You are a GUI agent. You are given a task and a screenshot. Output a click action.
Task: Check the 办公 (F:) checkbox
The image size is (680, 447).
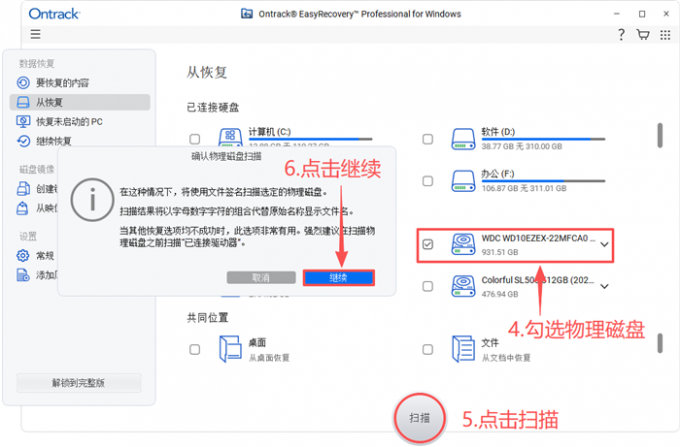428,181
